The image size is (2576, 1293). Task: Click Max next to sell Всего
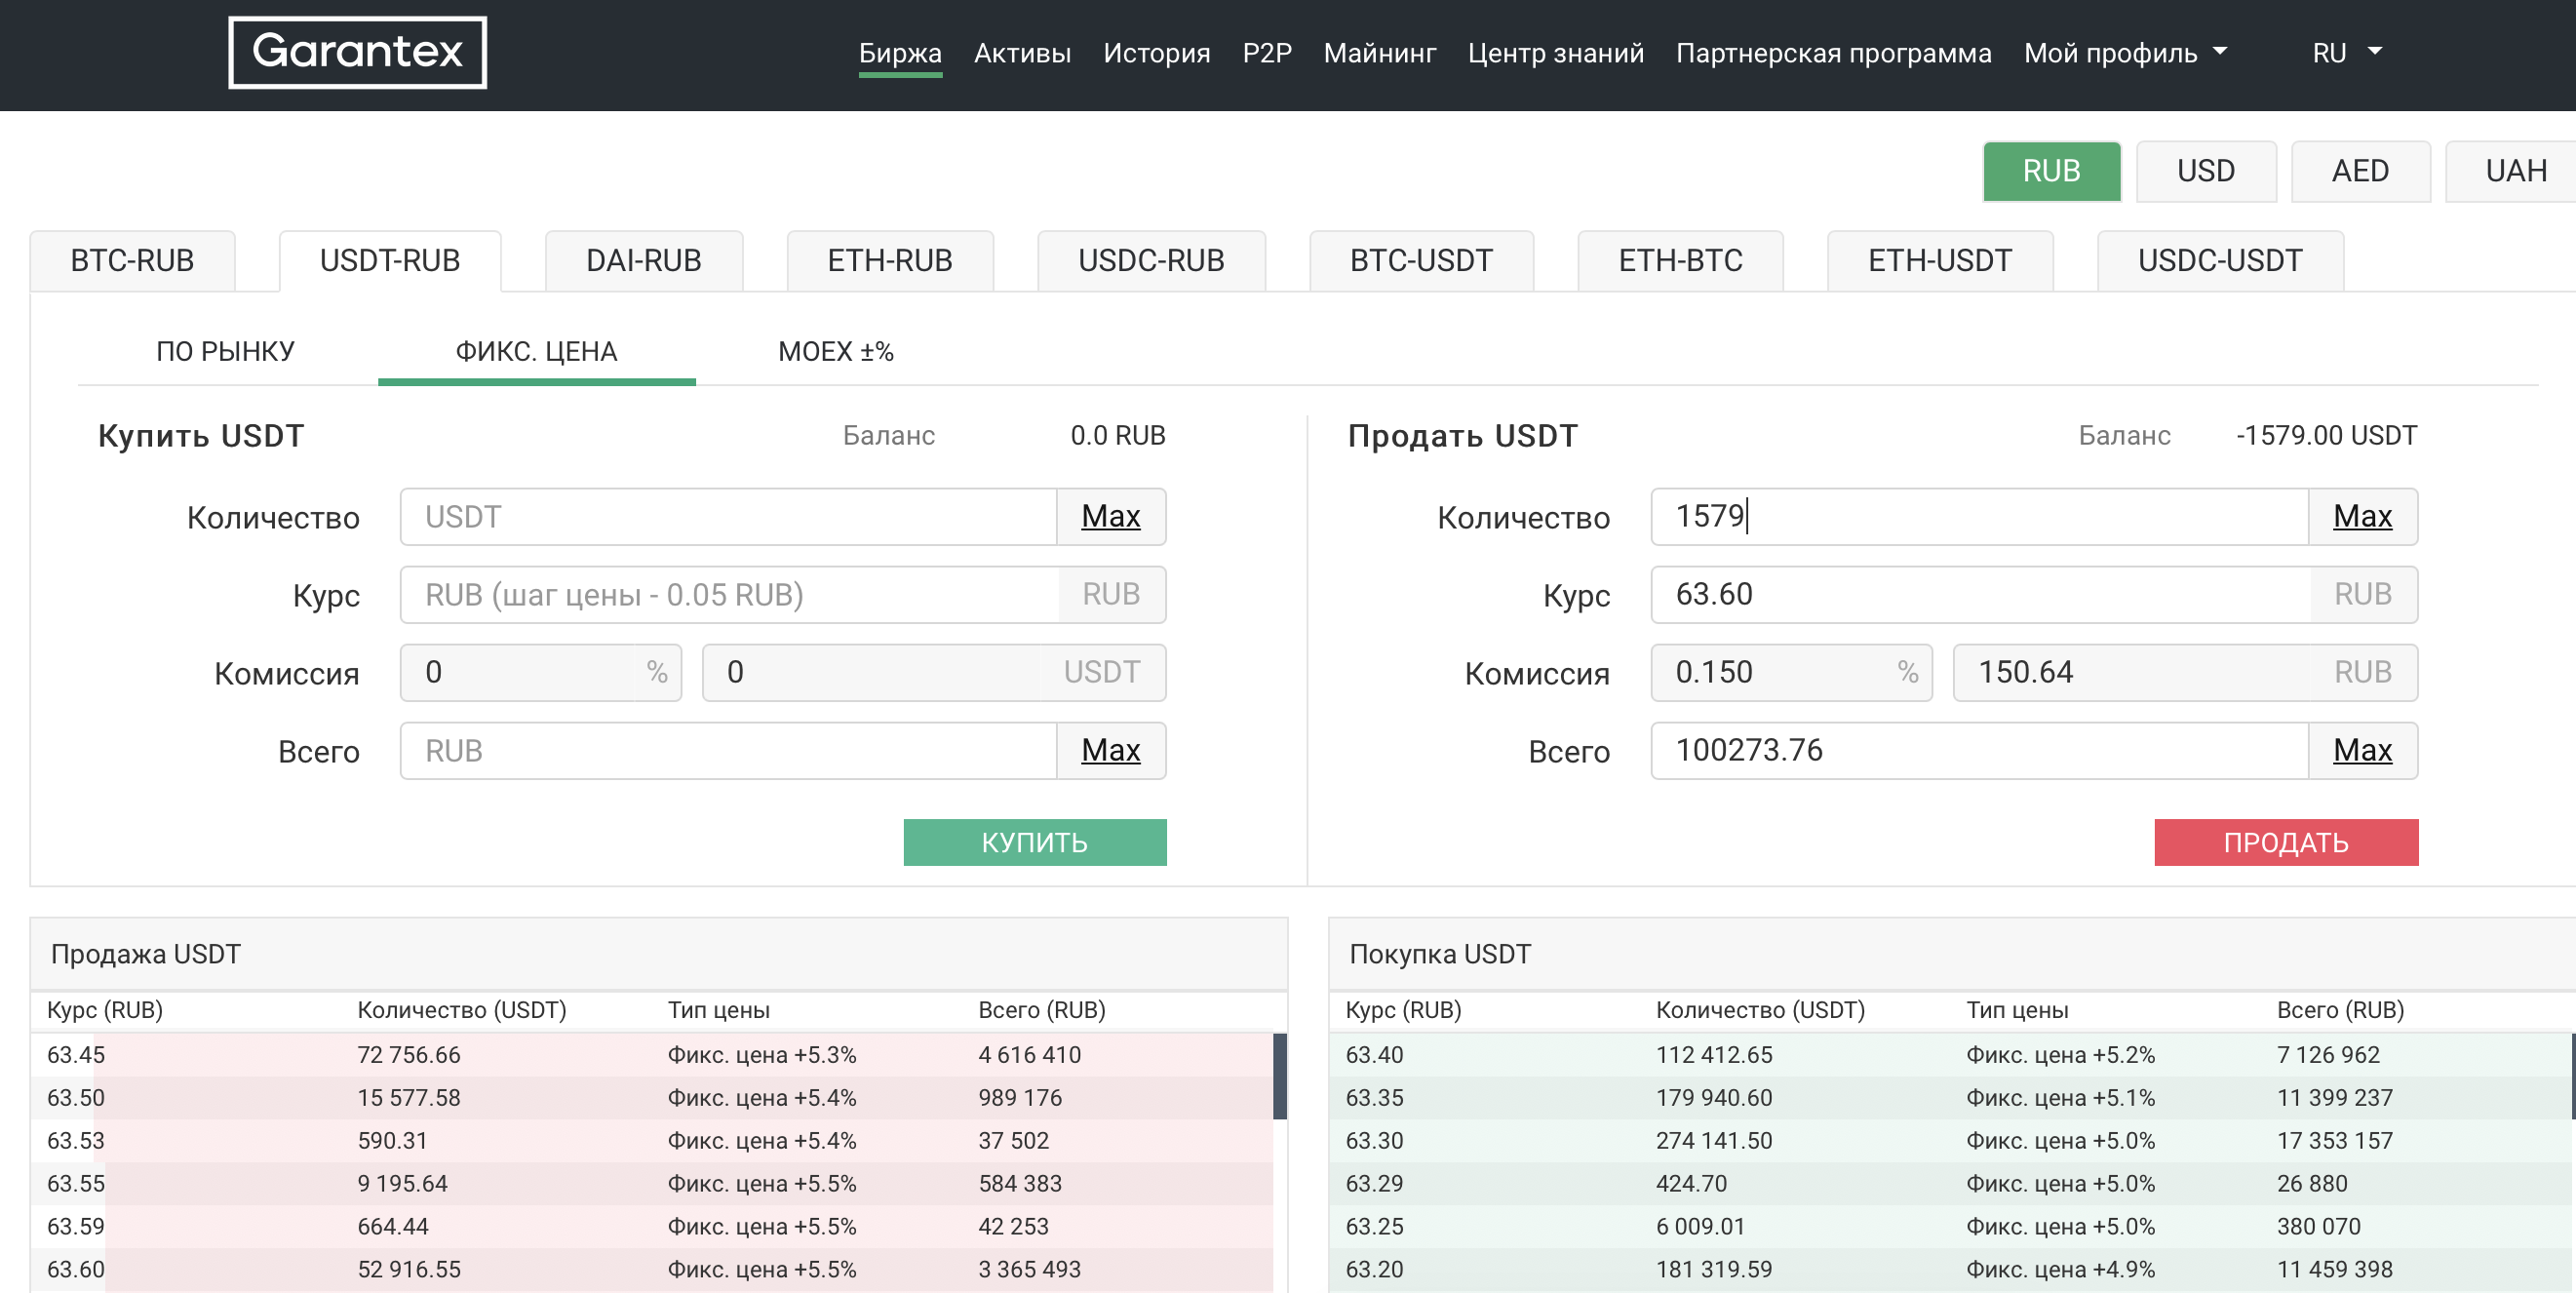(2362, 751)
